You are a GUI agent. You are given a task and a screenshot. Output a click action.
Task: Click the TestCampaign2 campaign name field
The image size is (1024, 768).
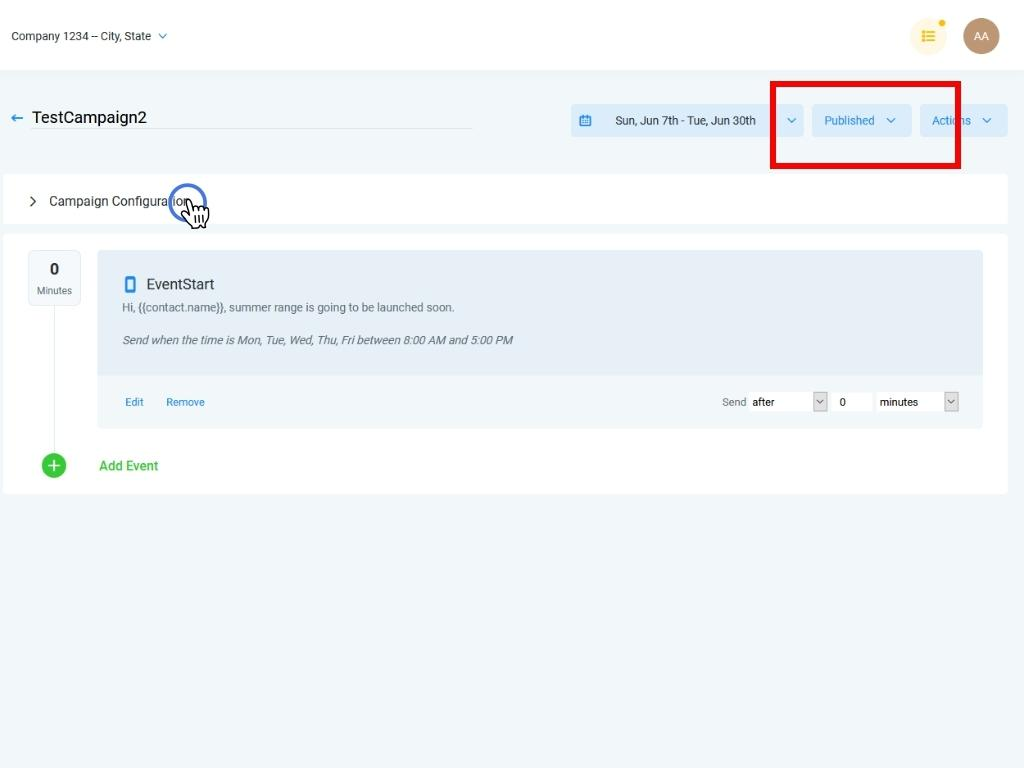[x=251, y=118]
